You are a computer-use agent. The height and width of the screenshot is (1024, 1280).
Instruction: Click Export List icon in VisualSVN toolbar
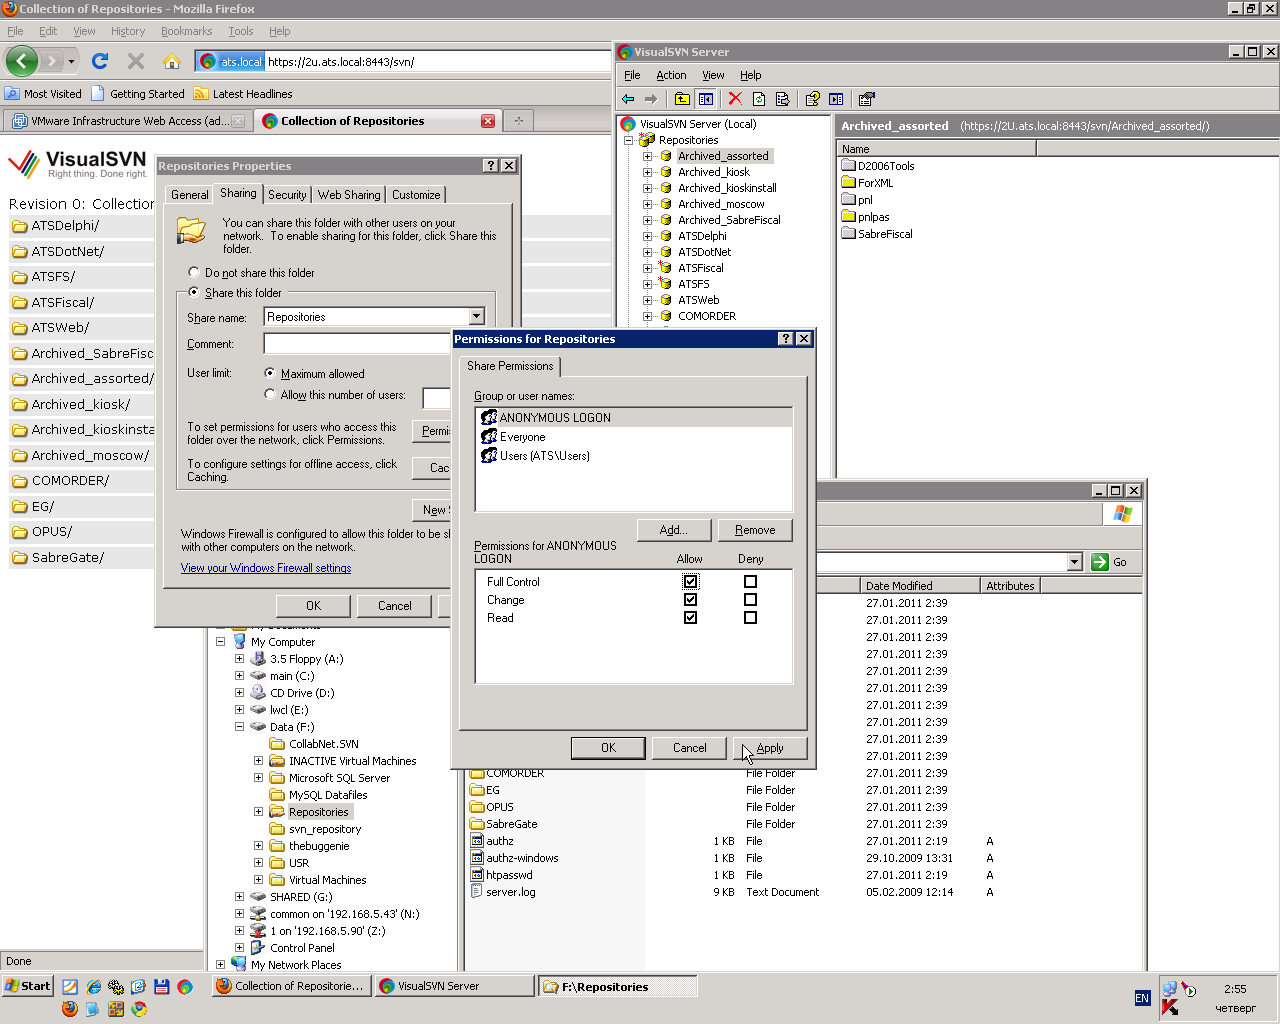[x=783, y=99]
